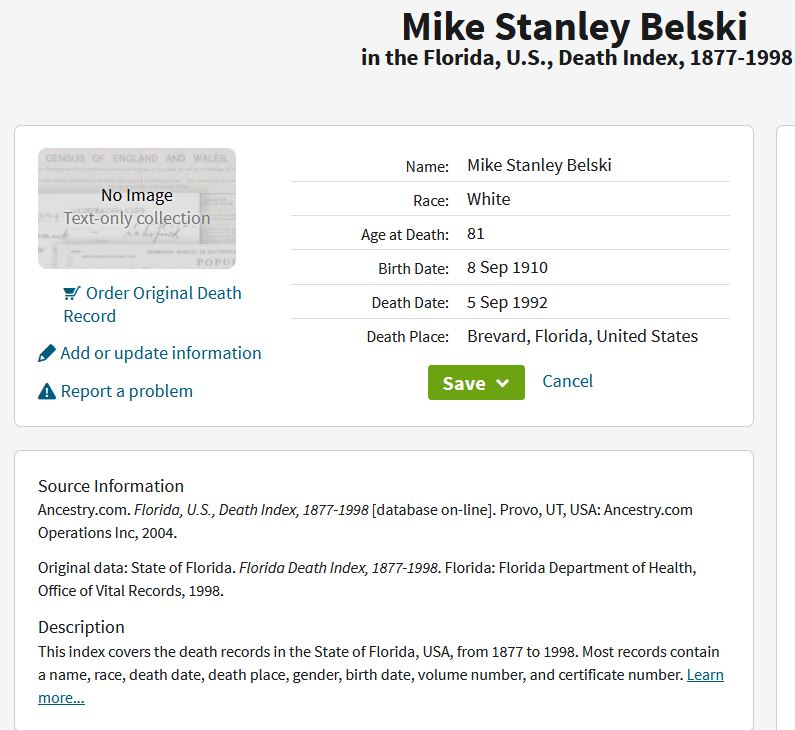Click the Mike Stanley Belski page title
Image resolution: width=795 pixels, height=730 pixels.
[574, 27]
